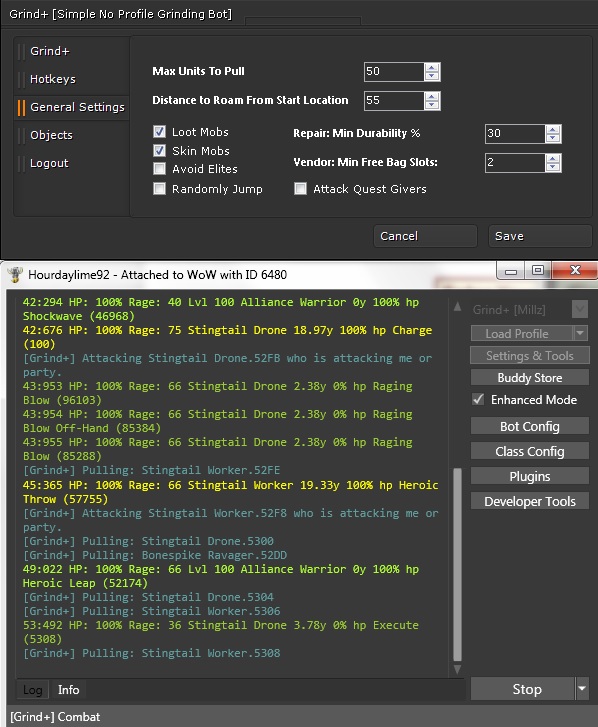Open the Plugins window
The width and height of the screenshot is (598, 727).
click(x=530, y=476)
